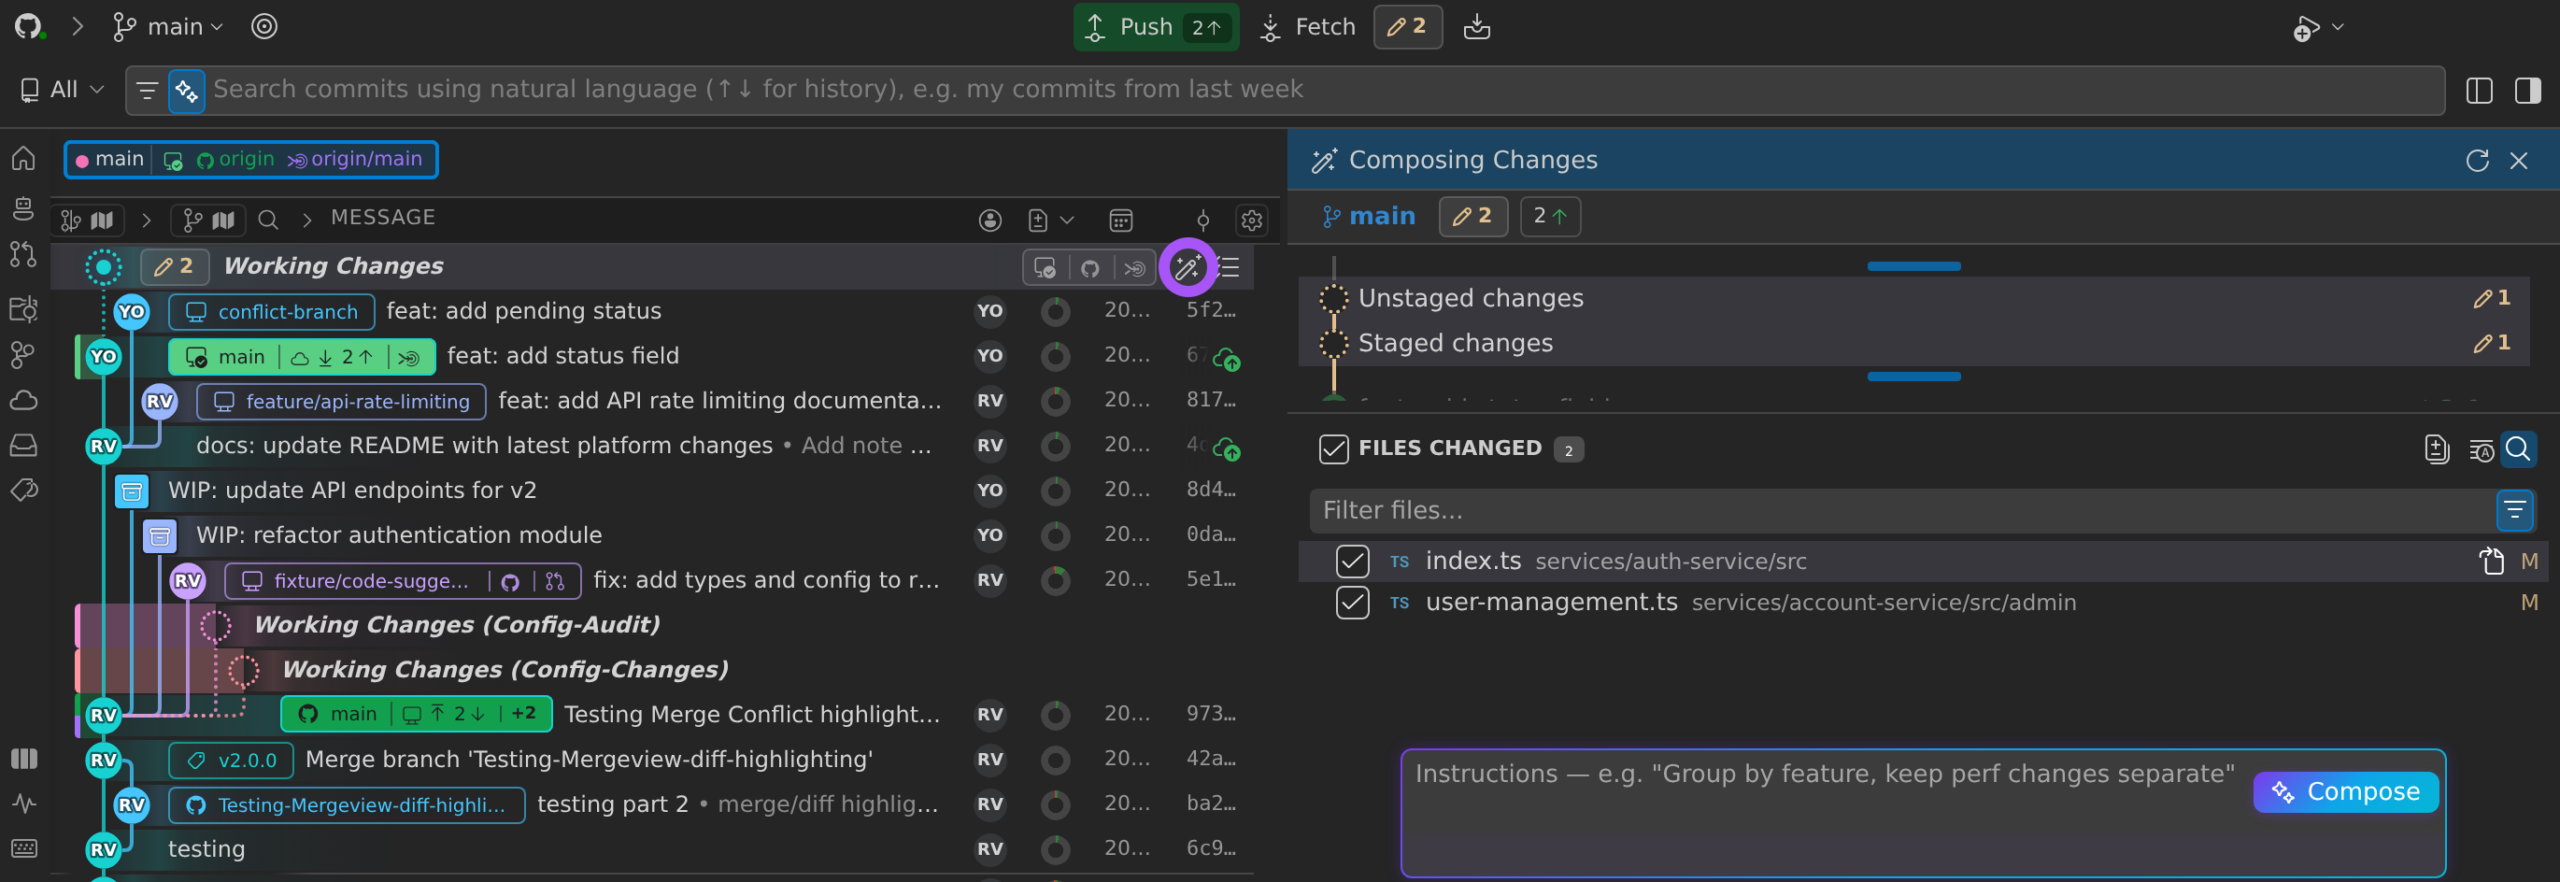Click the date calendar column header icon
Viewport: 2560px width, 882px height.
click(1121, 220)
